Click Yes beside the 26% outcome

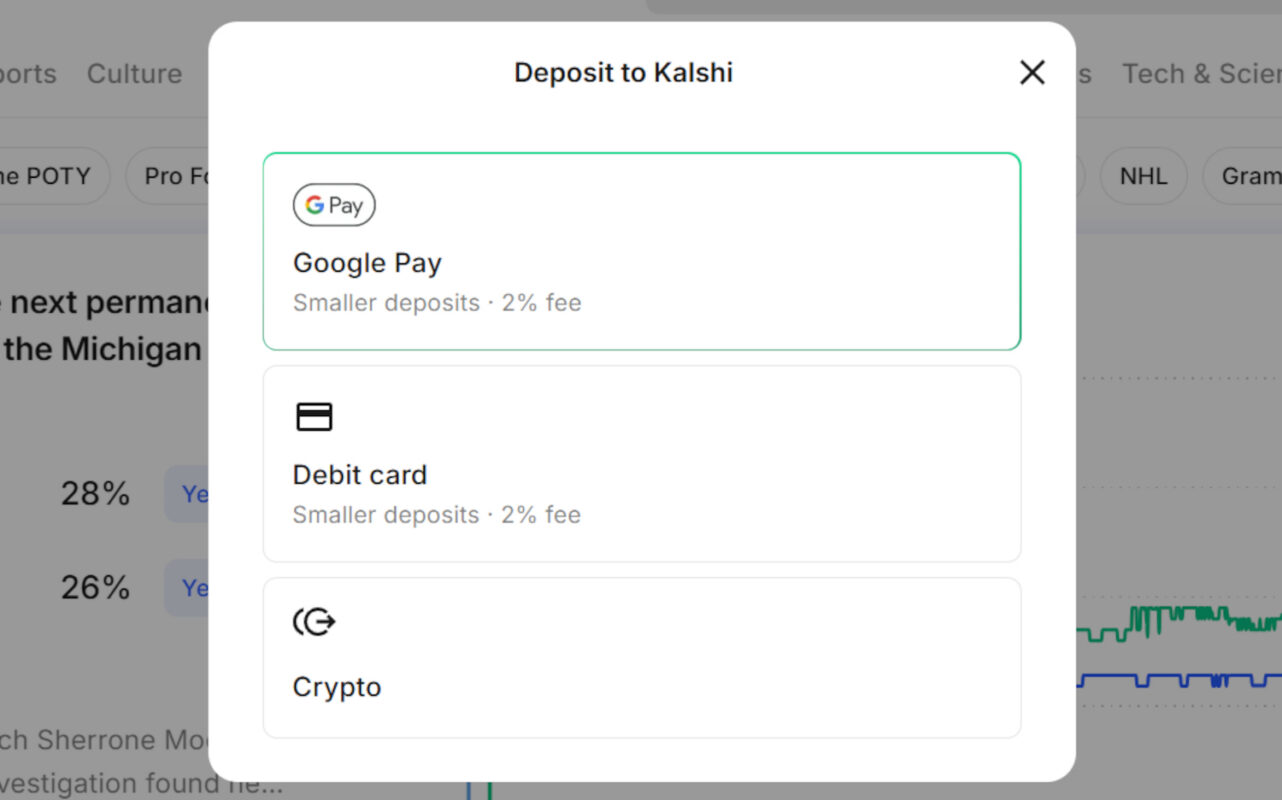[x=190, y=588]
